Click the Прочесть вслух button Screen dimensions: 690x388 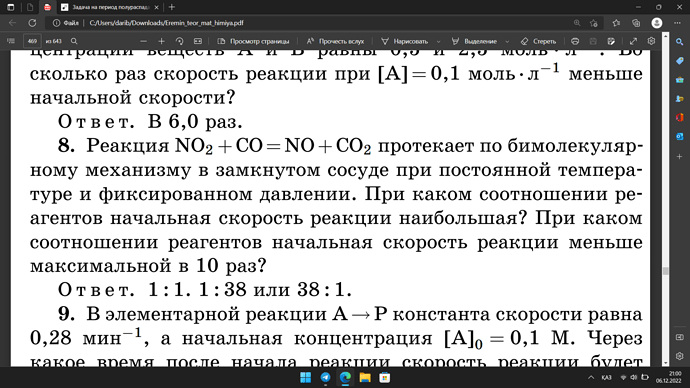tap(335, 41)
